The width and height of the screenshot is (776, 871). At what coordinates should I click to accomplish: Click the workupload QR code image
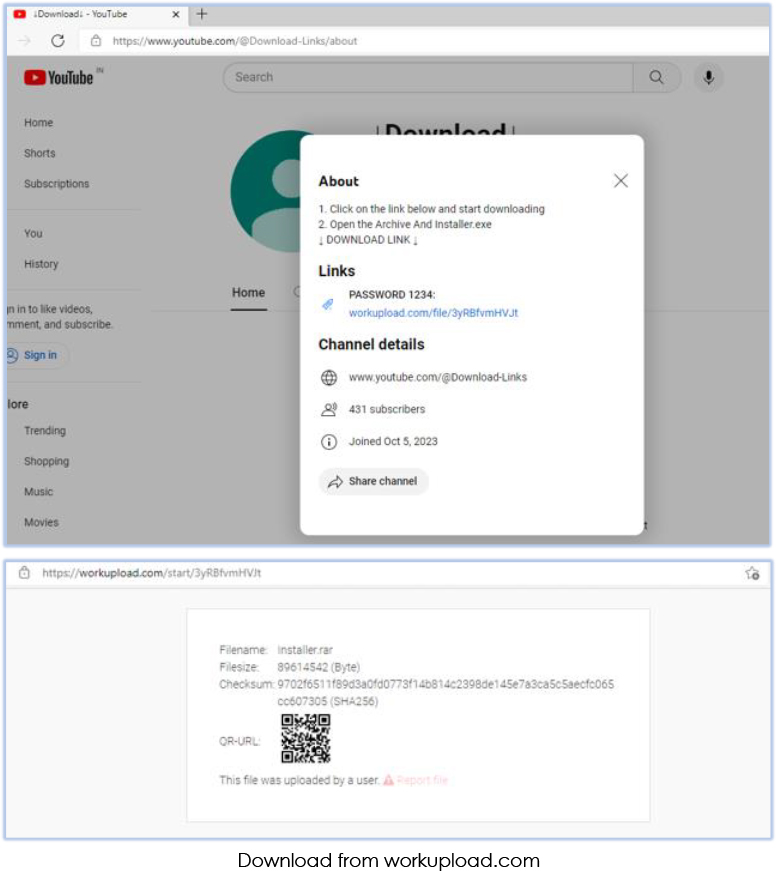click(305, 739)
